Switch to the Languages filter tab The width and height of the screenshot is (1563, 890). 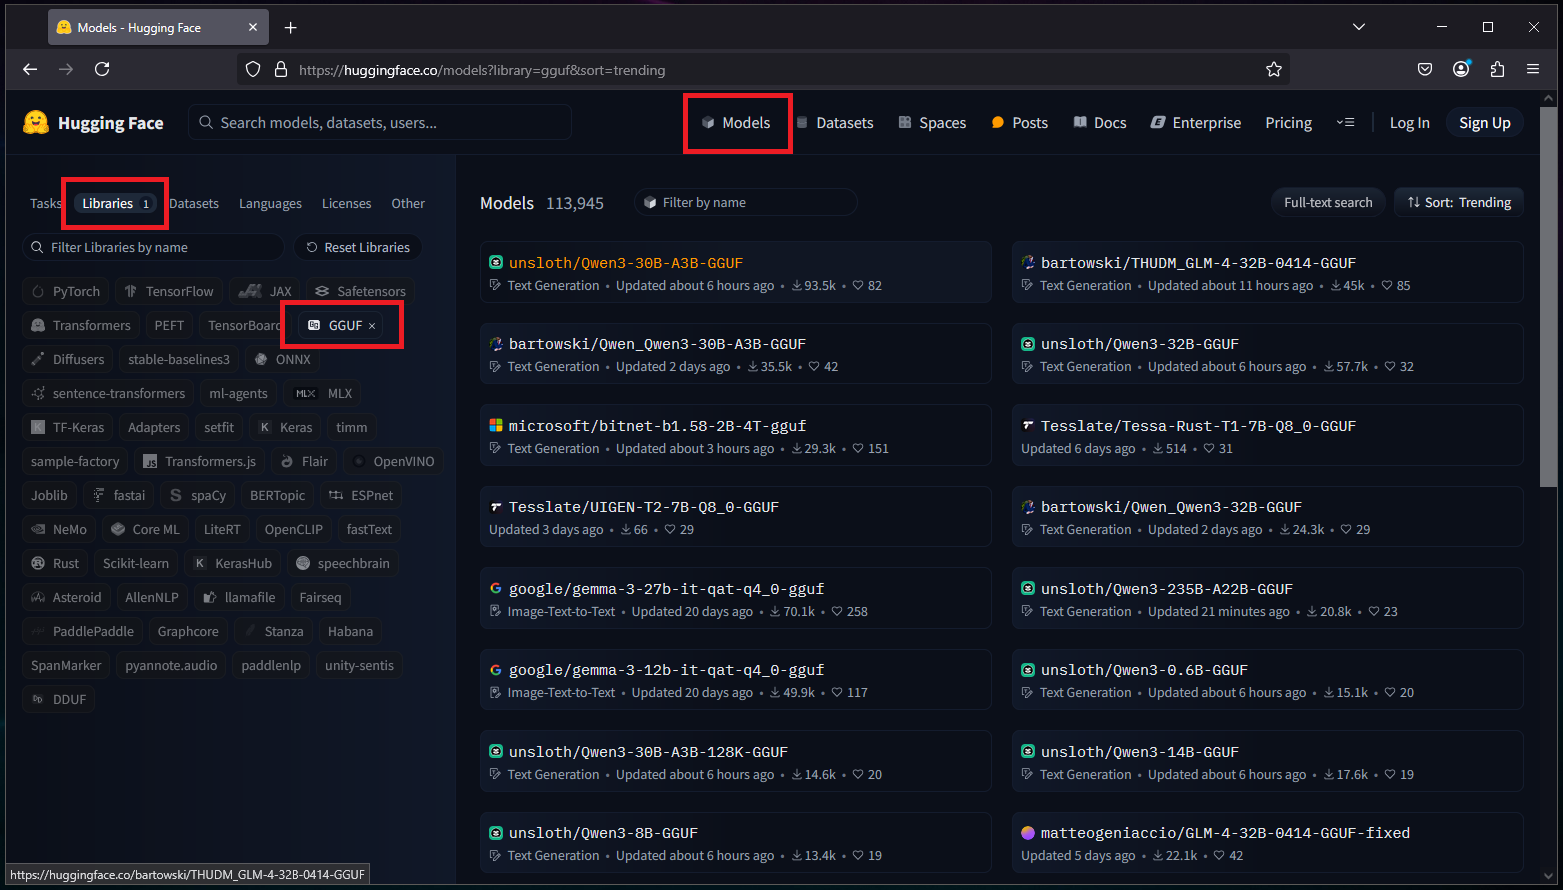coord(270,203)
